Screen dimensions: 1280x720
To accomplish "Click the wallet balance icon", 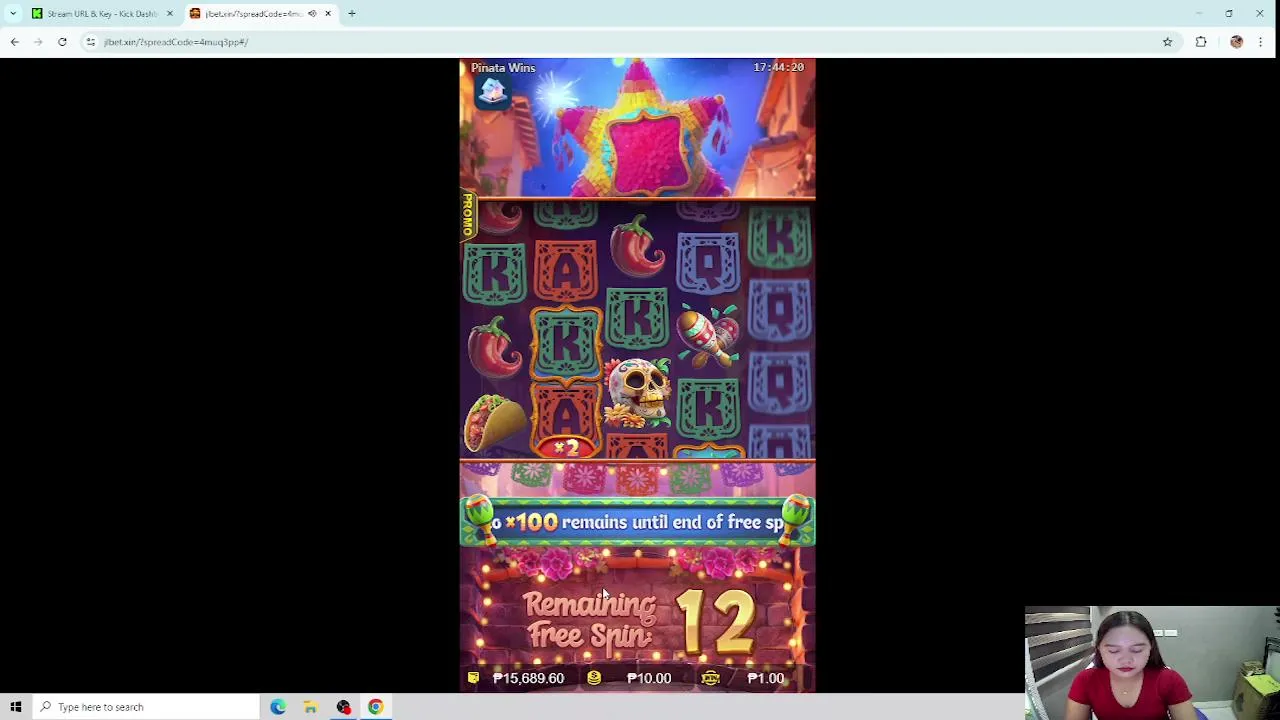I will 473,678.
